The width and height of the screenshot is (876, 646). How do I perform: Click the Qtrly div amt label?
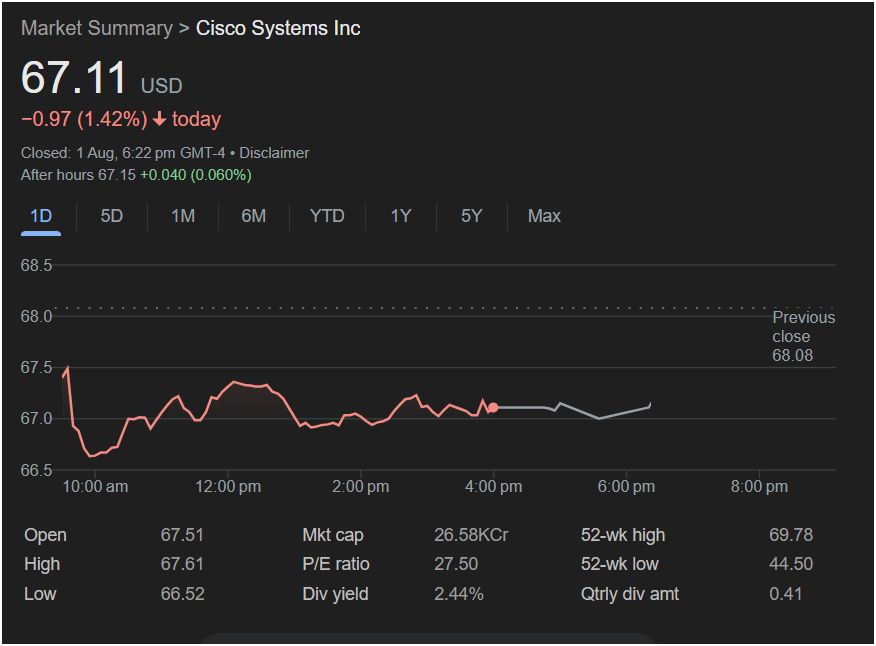(630, 594)
